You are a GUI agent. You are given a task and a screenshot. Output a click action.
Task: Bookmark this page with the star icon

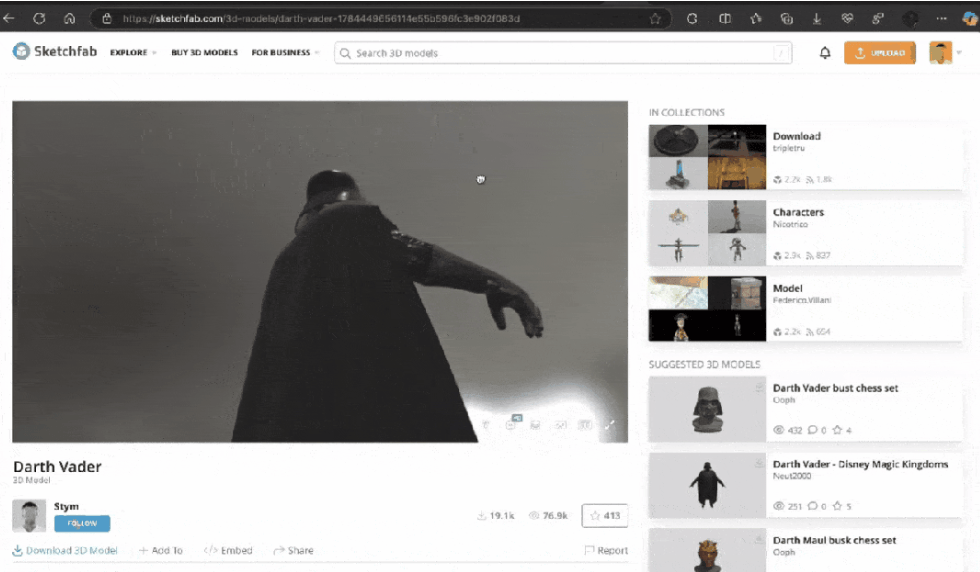(x=655, y=19)
